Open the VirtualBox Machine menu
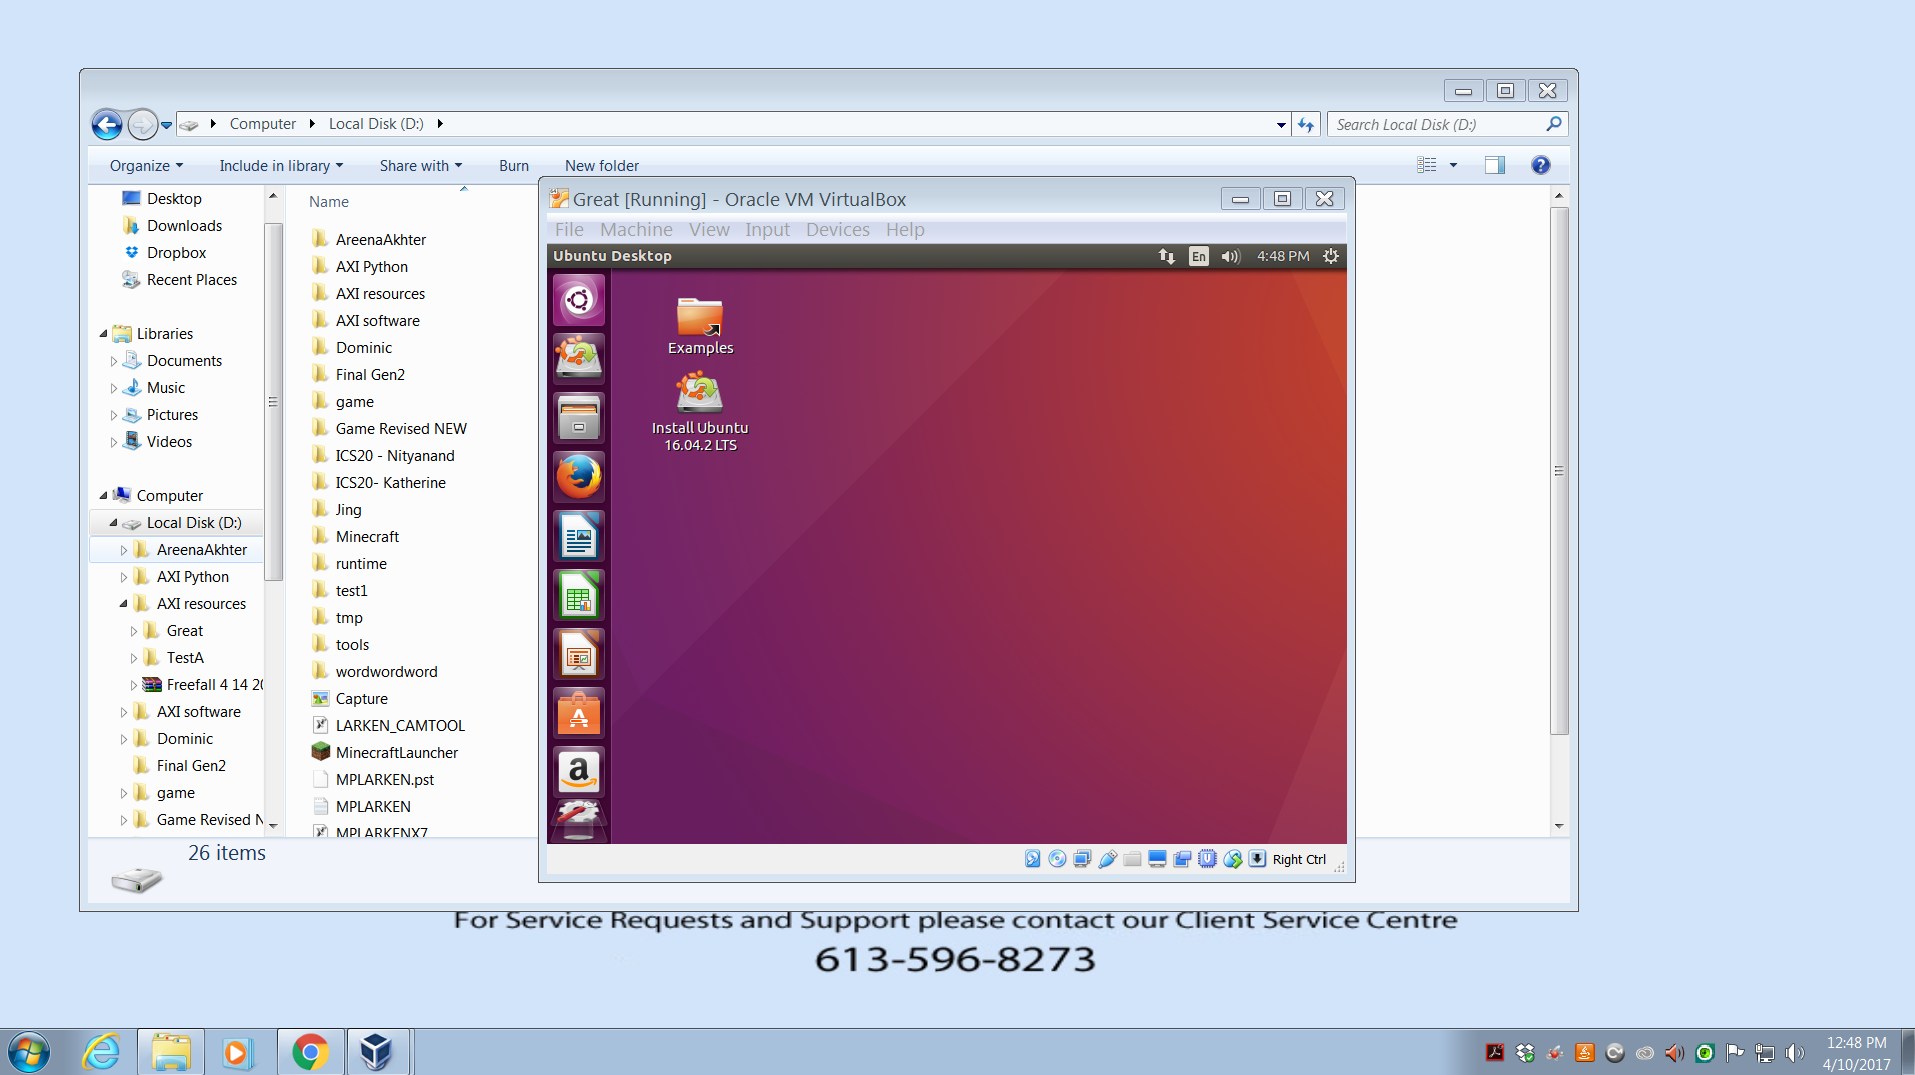The image size is (1915, 1075). point(636,230)
